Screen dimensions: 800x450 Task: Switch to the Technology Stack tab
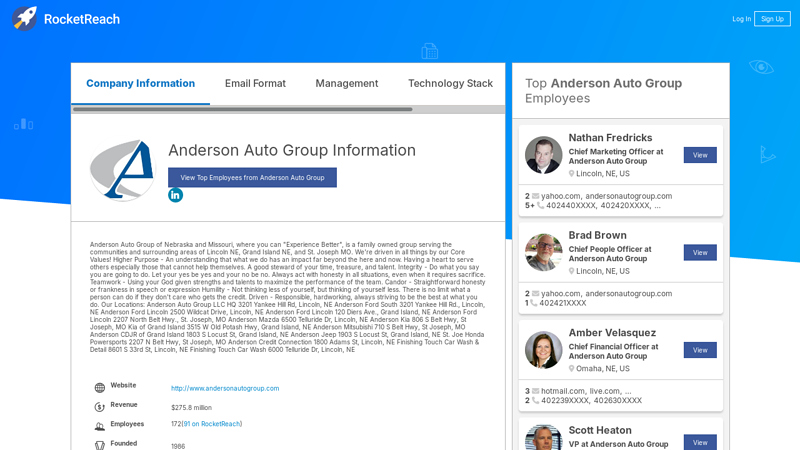[x=450, y=83]
